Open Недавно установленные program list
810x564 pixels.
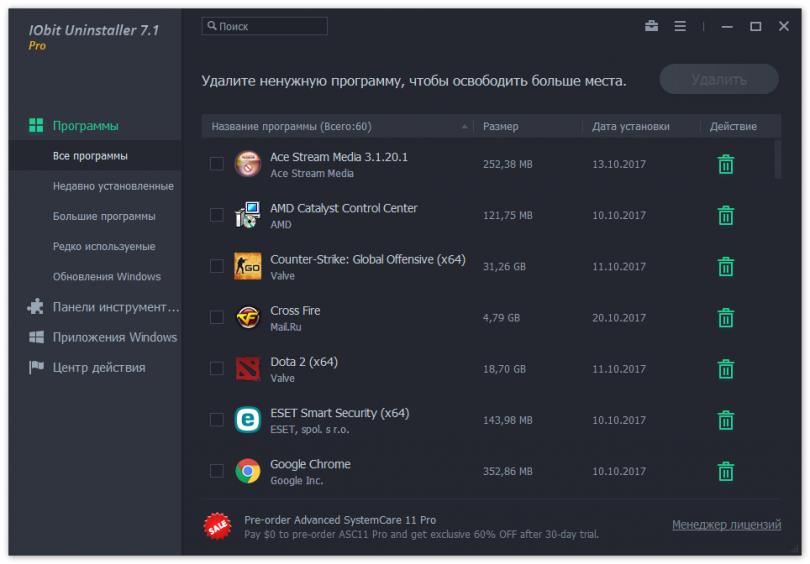[113, 186]
